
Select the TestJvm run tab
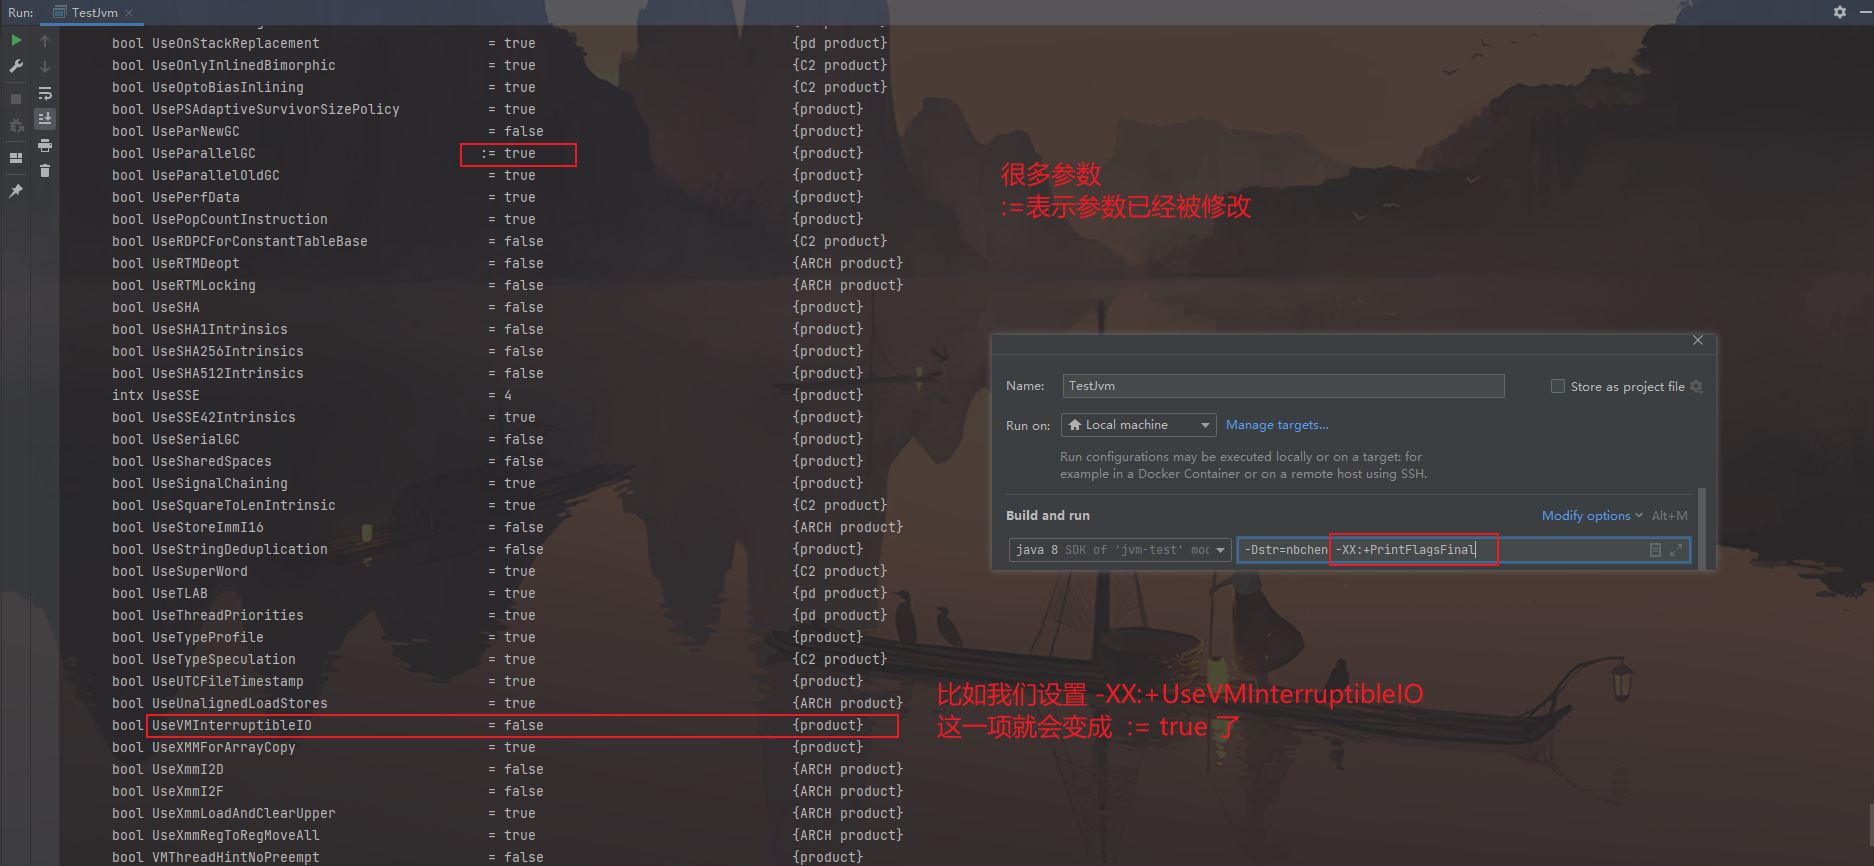pos(94,13)
